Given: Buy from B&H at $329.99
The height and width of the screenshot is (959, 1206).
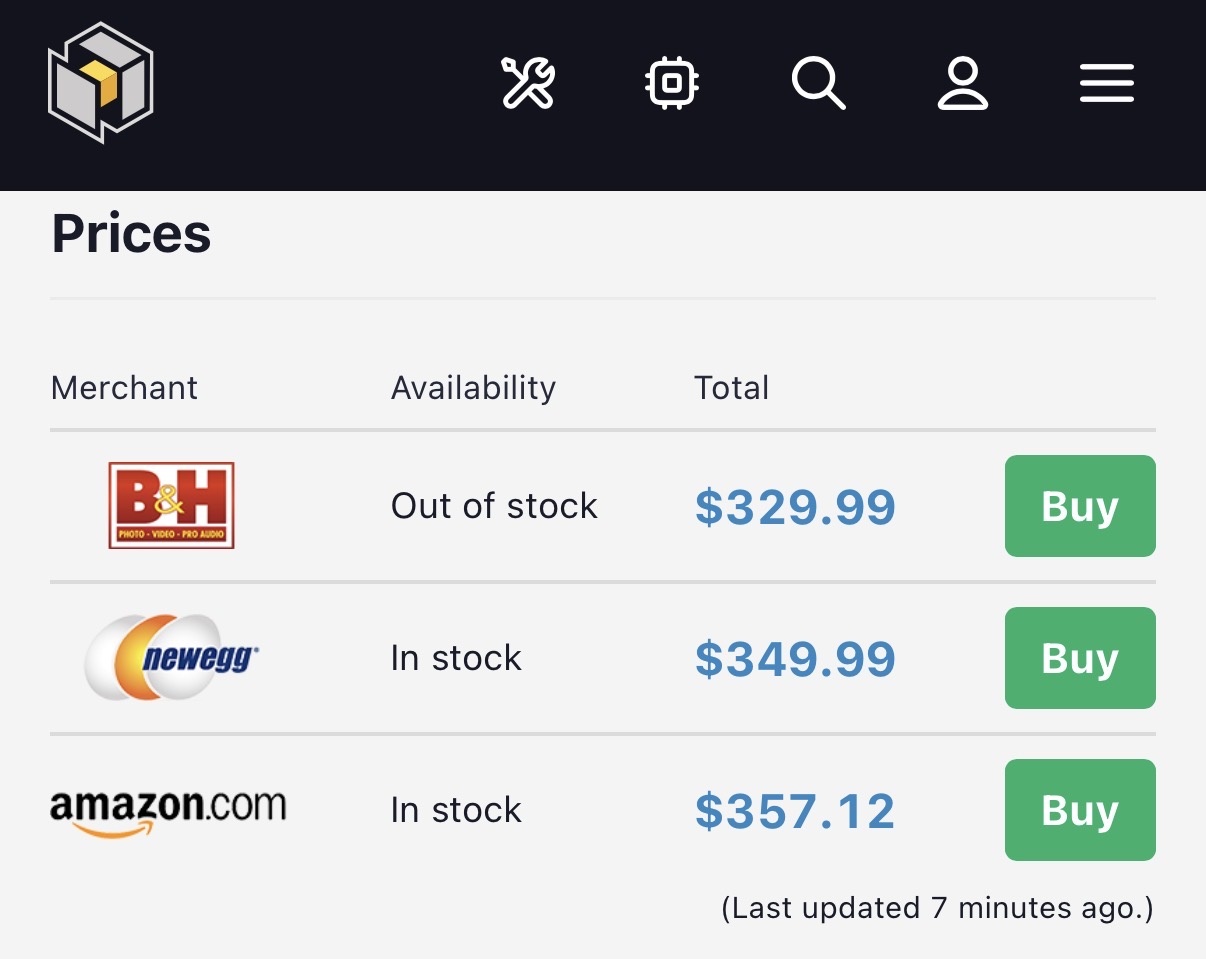Looking at the screenshot, I should click(1080, 506).
